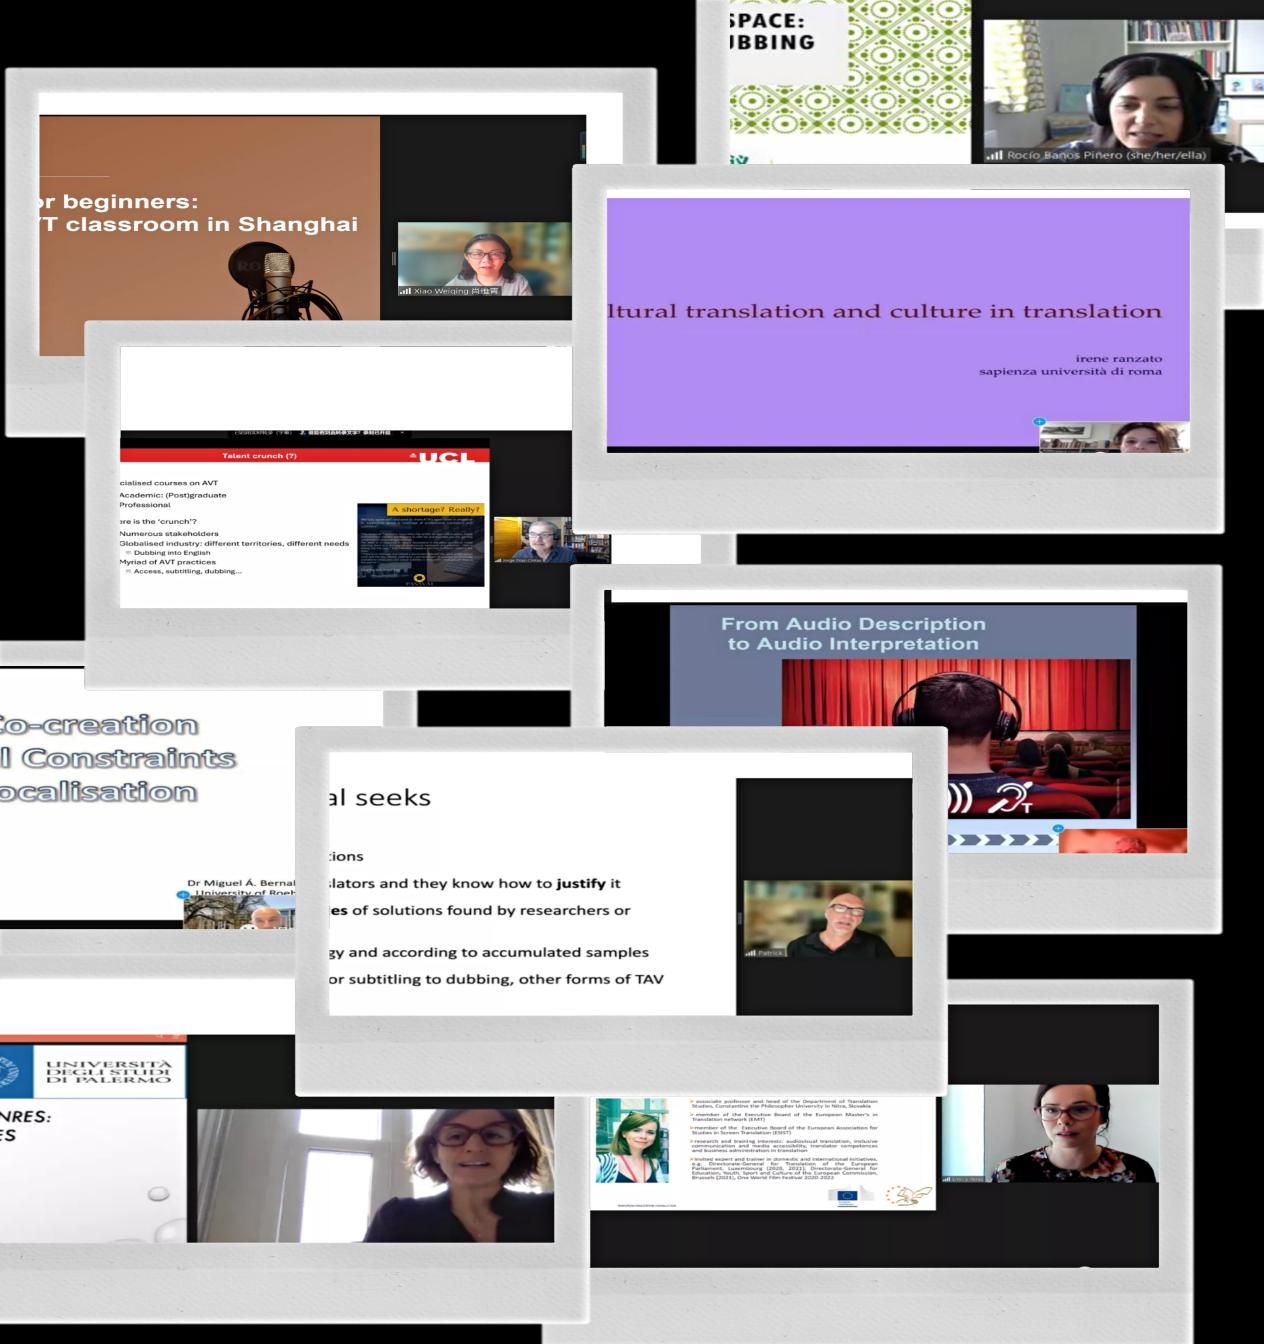This screenshot has height=1344, width=1264.
Task: Select Patrick's webcam video tile
Action: [826, 918]
